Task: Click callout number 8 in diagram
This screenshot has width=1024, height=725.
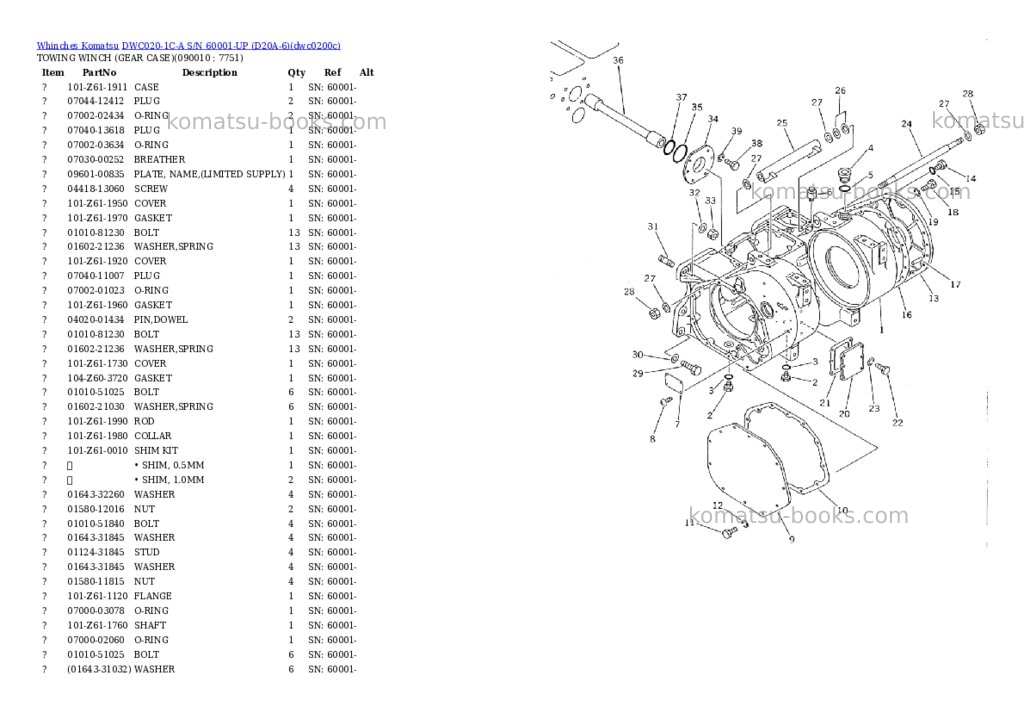Action: [652, 439]
